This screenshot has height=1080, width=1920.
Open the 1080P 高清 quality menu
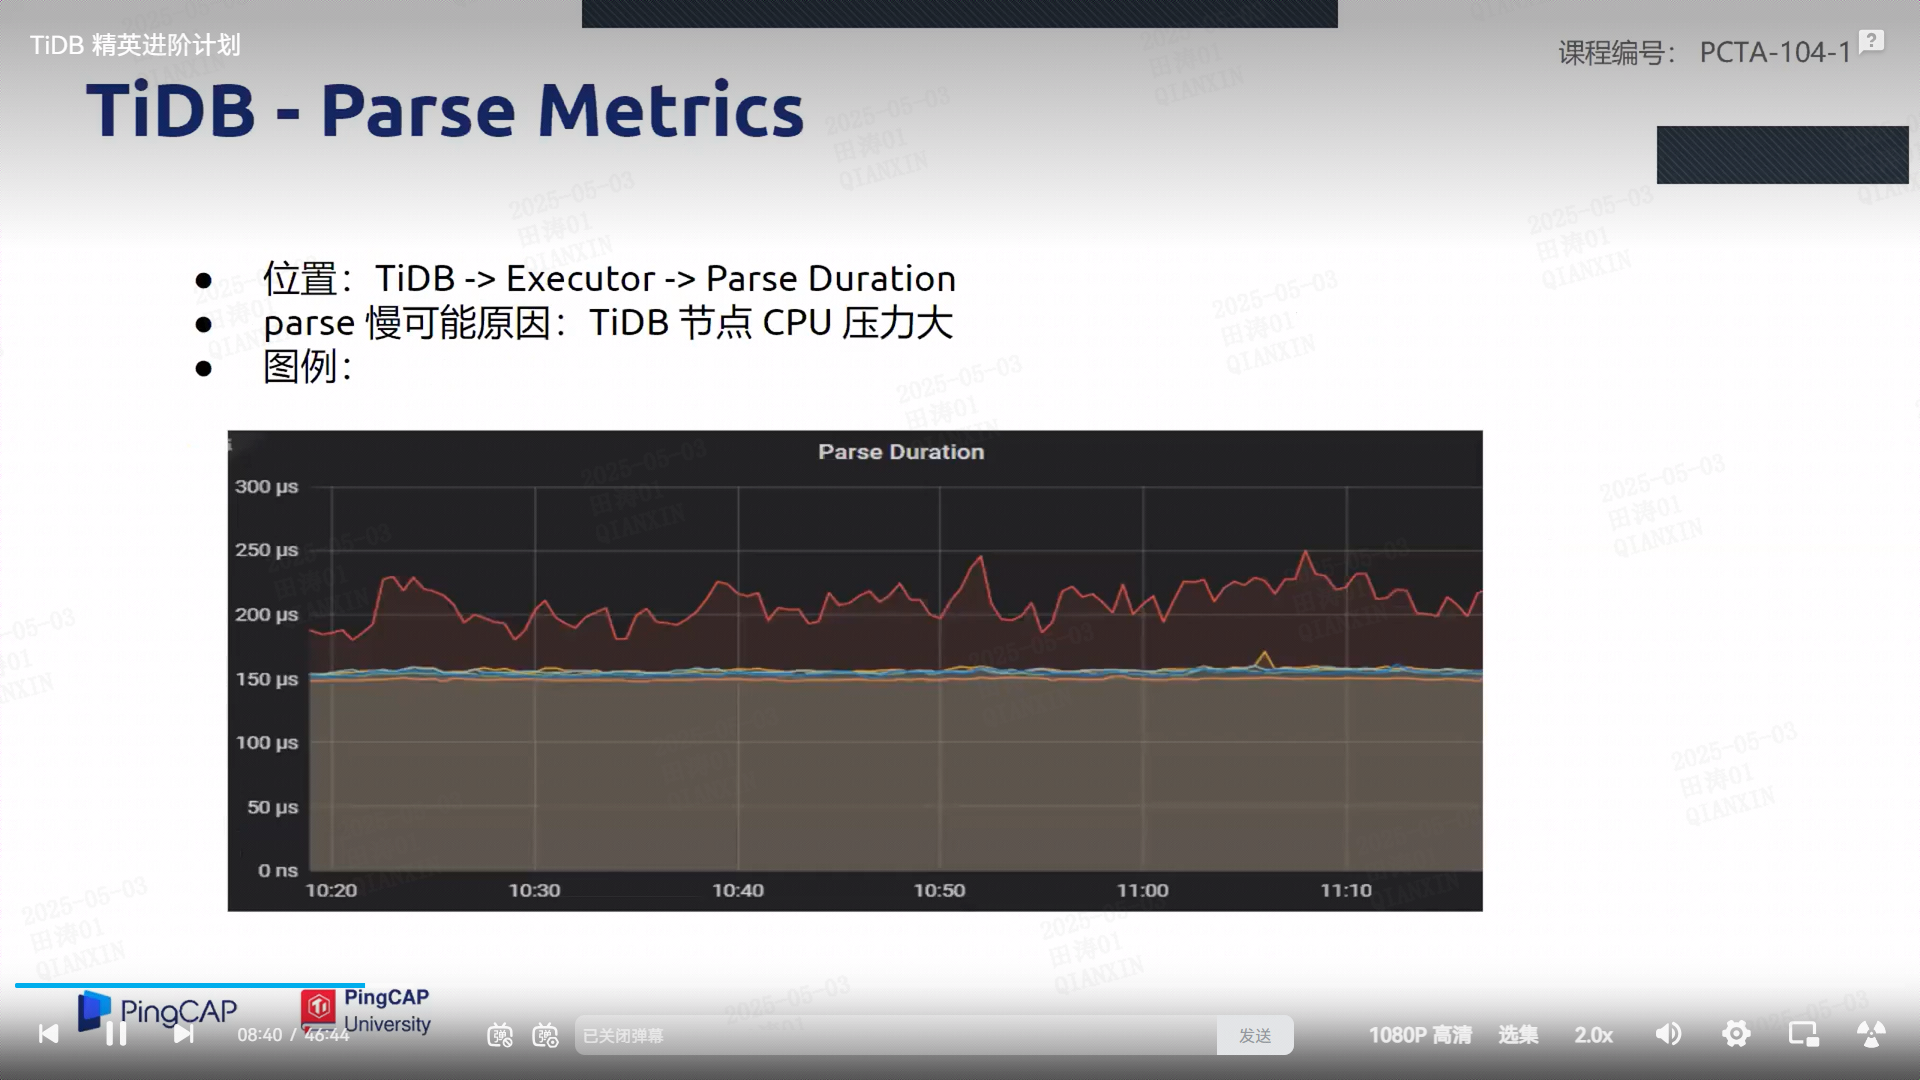pyautogui.click(x=1420, y=1035)
